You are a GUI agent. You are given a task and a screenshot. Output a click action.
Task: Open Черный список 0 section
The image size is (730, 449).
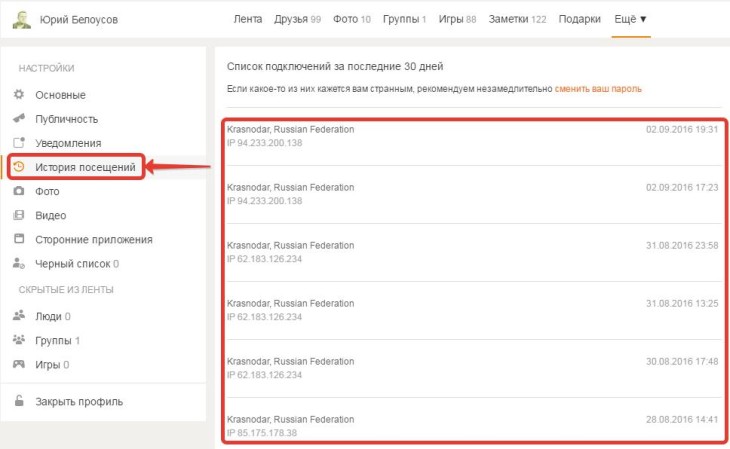[77, 264]
